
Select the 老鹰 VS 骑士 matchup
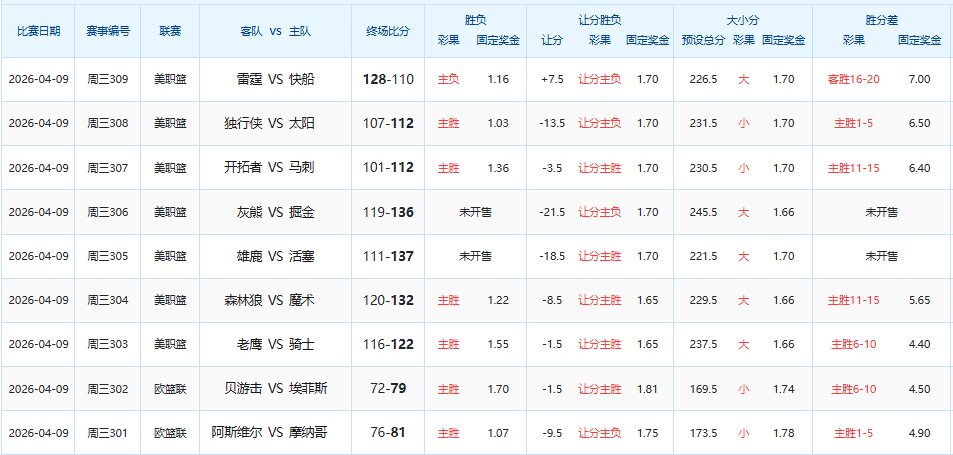coord(275,344)
